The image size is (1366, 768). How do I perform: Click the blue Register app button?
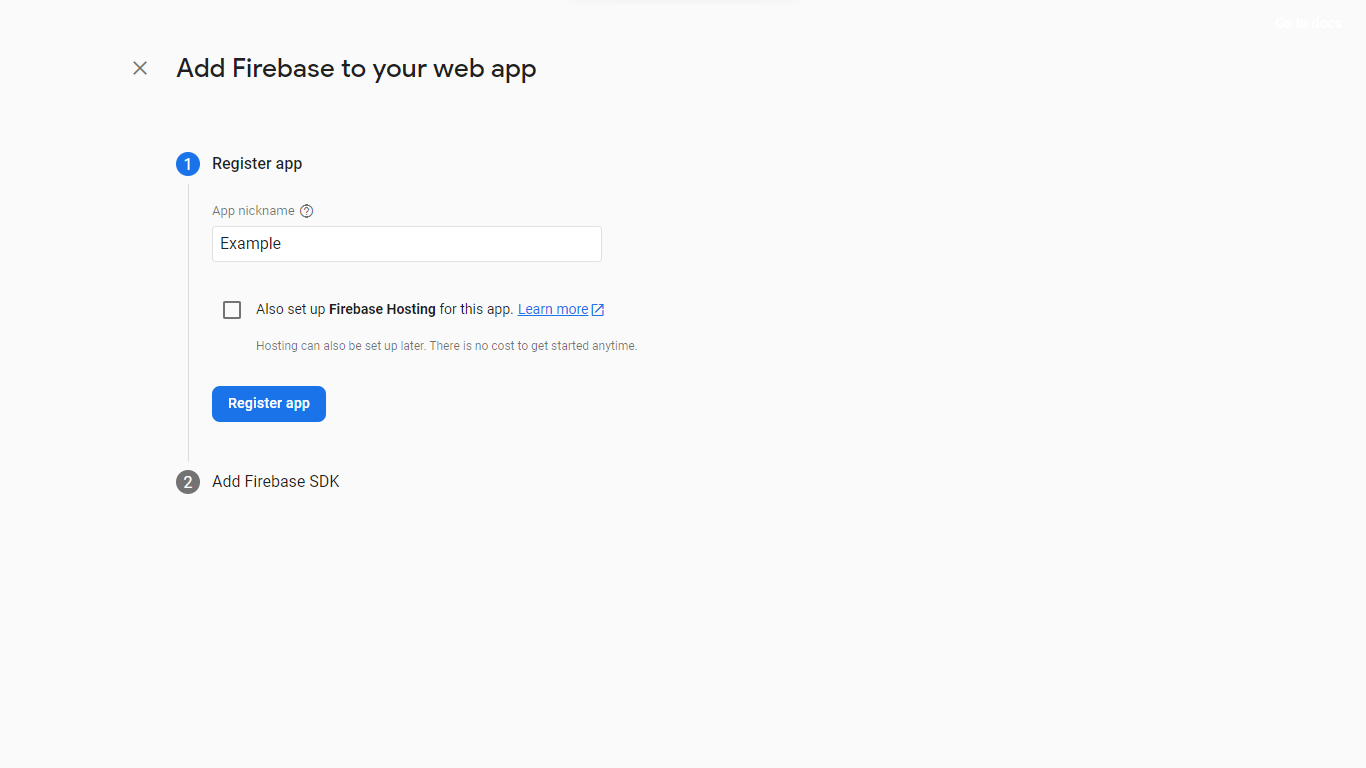[x=269, y=404]
